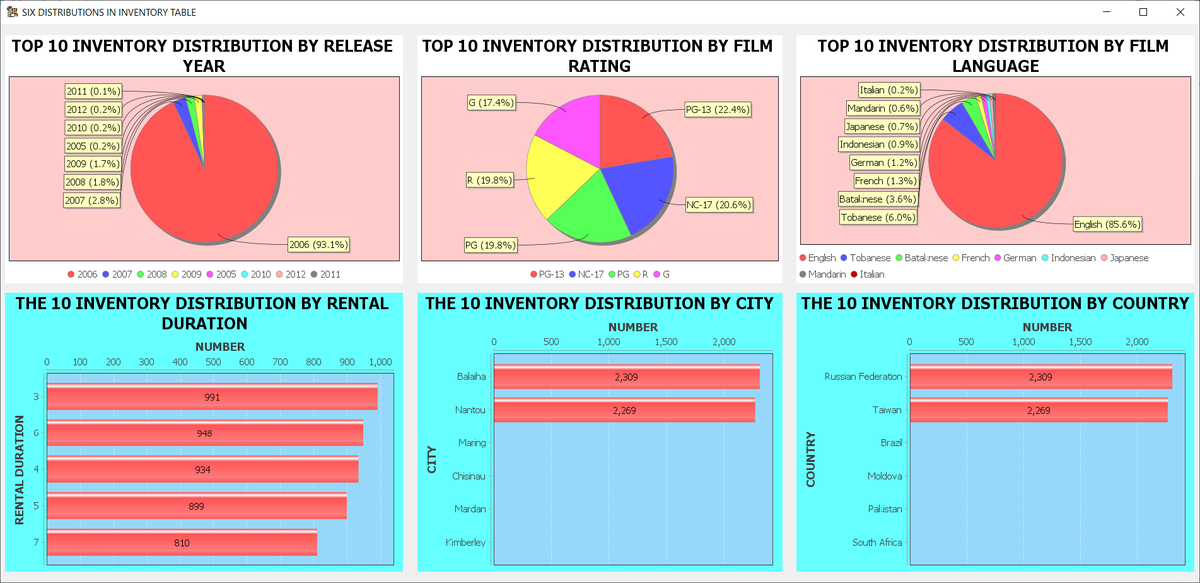The width and height of the screenshot is (1200, 583).
Task: Click the 'RENTAL DURATION' vertical axis title
Action: (20, 471)
